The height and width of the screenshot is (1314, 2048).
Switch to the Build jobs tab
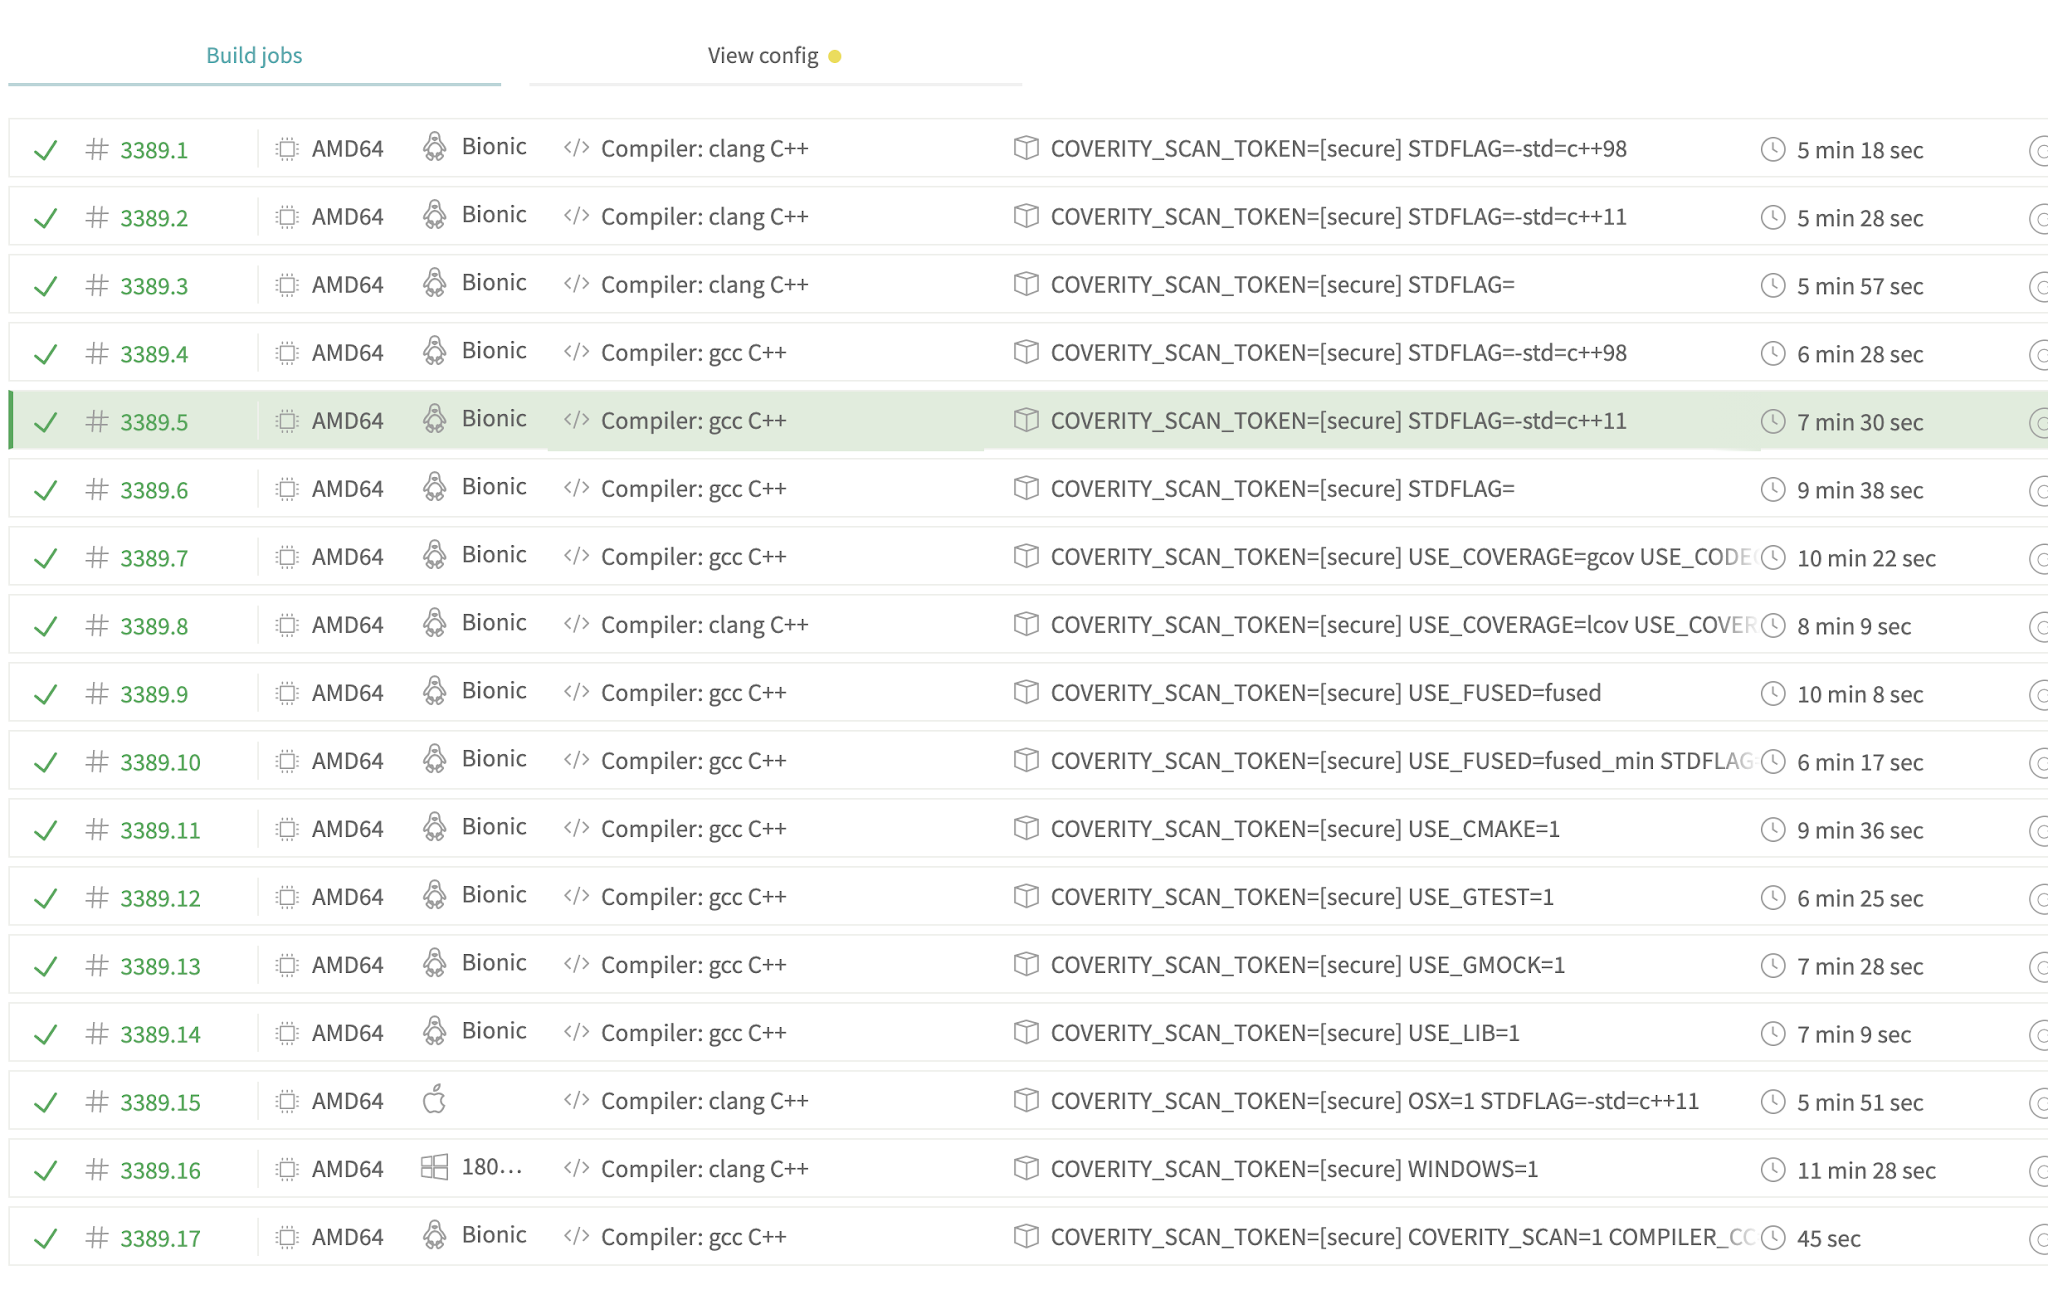[x=254, y=56]
